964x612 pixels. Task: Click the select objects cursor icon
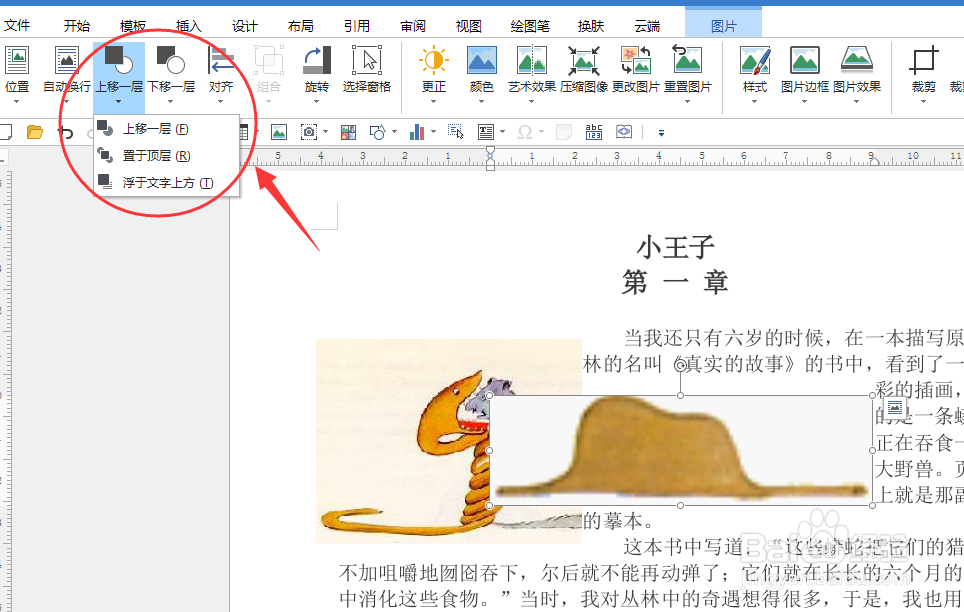pyautogui.click(x=456, y=132)
